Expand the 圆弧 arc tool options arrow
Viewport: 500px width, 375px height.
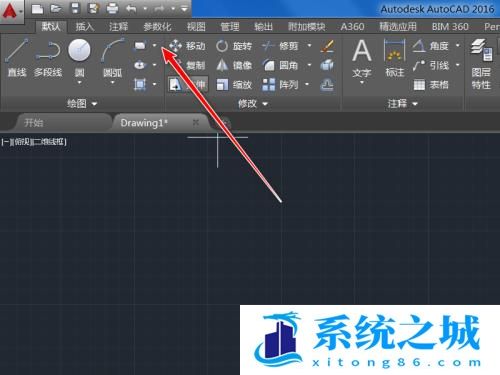tap(112, 82)
